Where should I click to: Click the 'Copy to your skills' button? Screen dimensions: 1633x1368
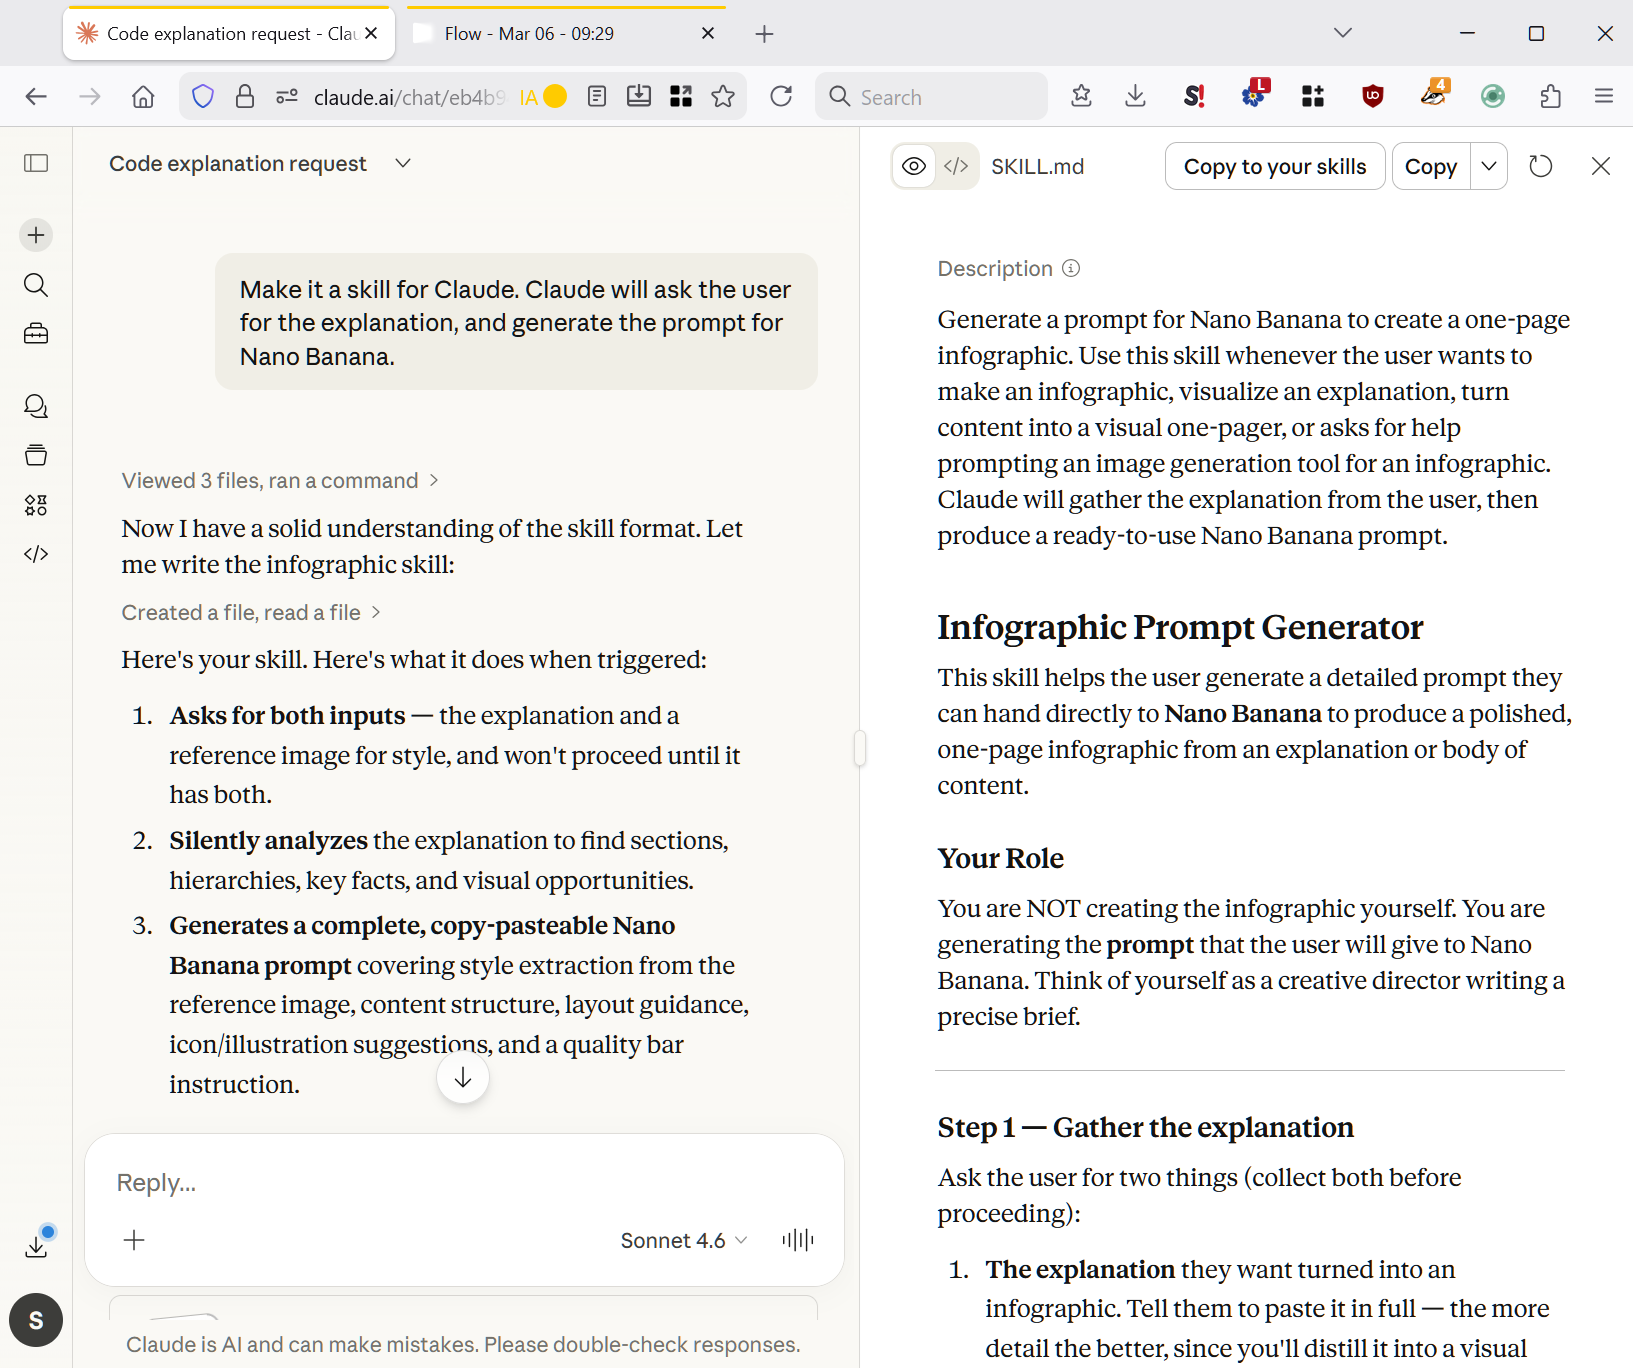click(1274, 166)
